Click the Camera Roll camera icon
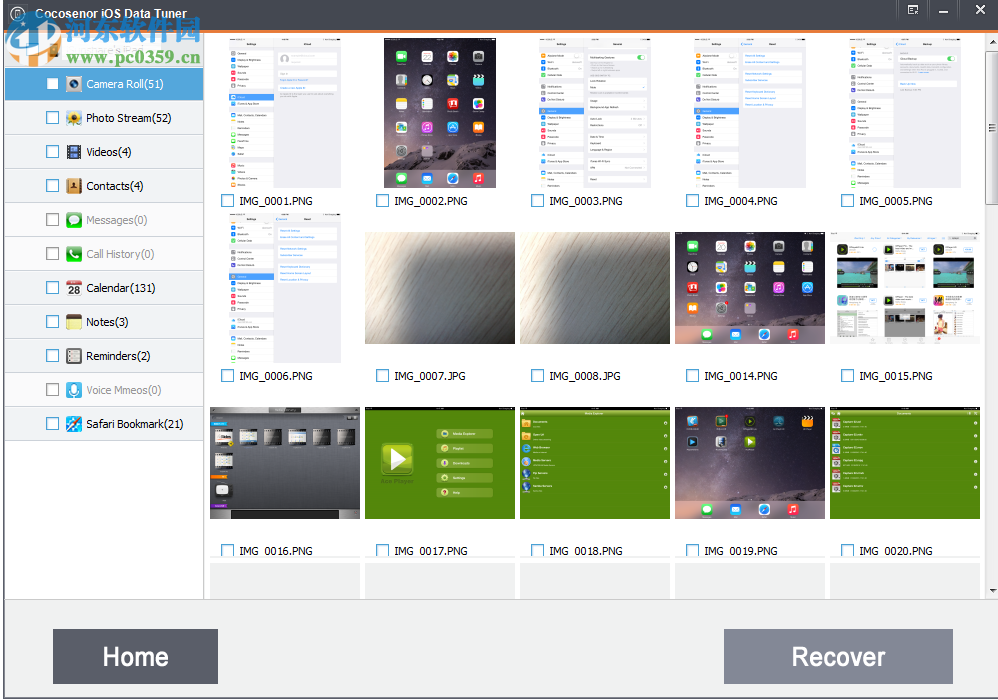This screenshot has height=700, width=998. coord(74,84)
